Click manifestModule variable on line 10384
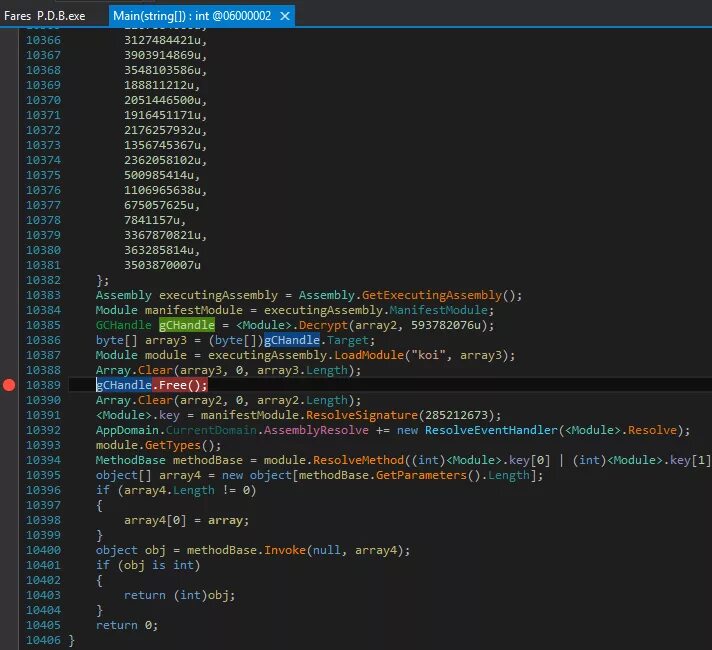 194,310
